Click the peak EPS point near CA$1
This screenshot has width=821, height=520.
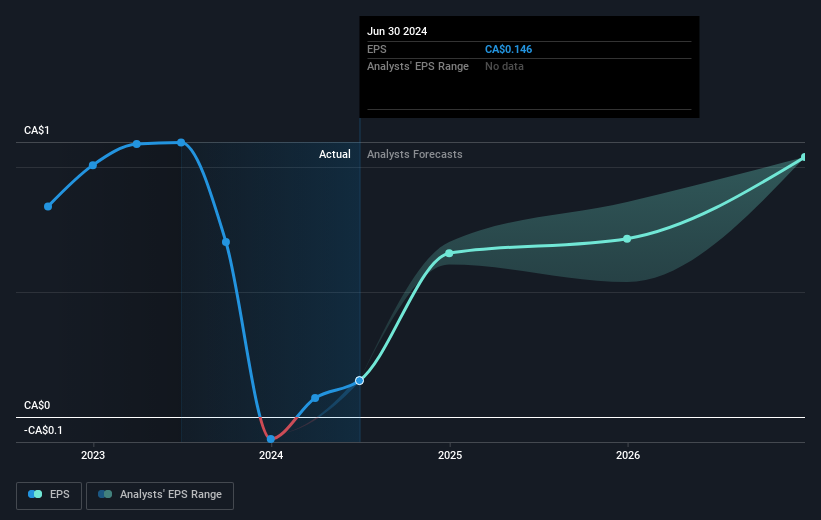[181, 142]
